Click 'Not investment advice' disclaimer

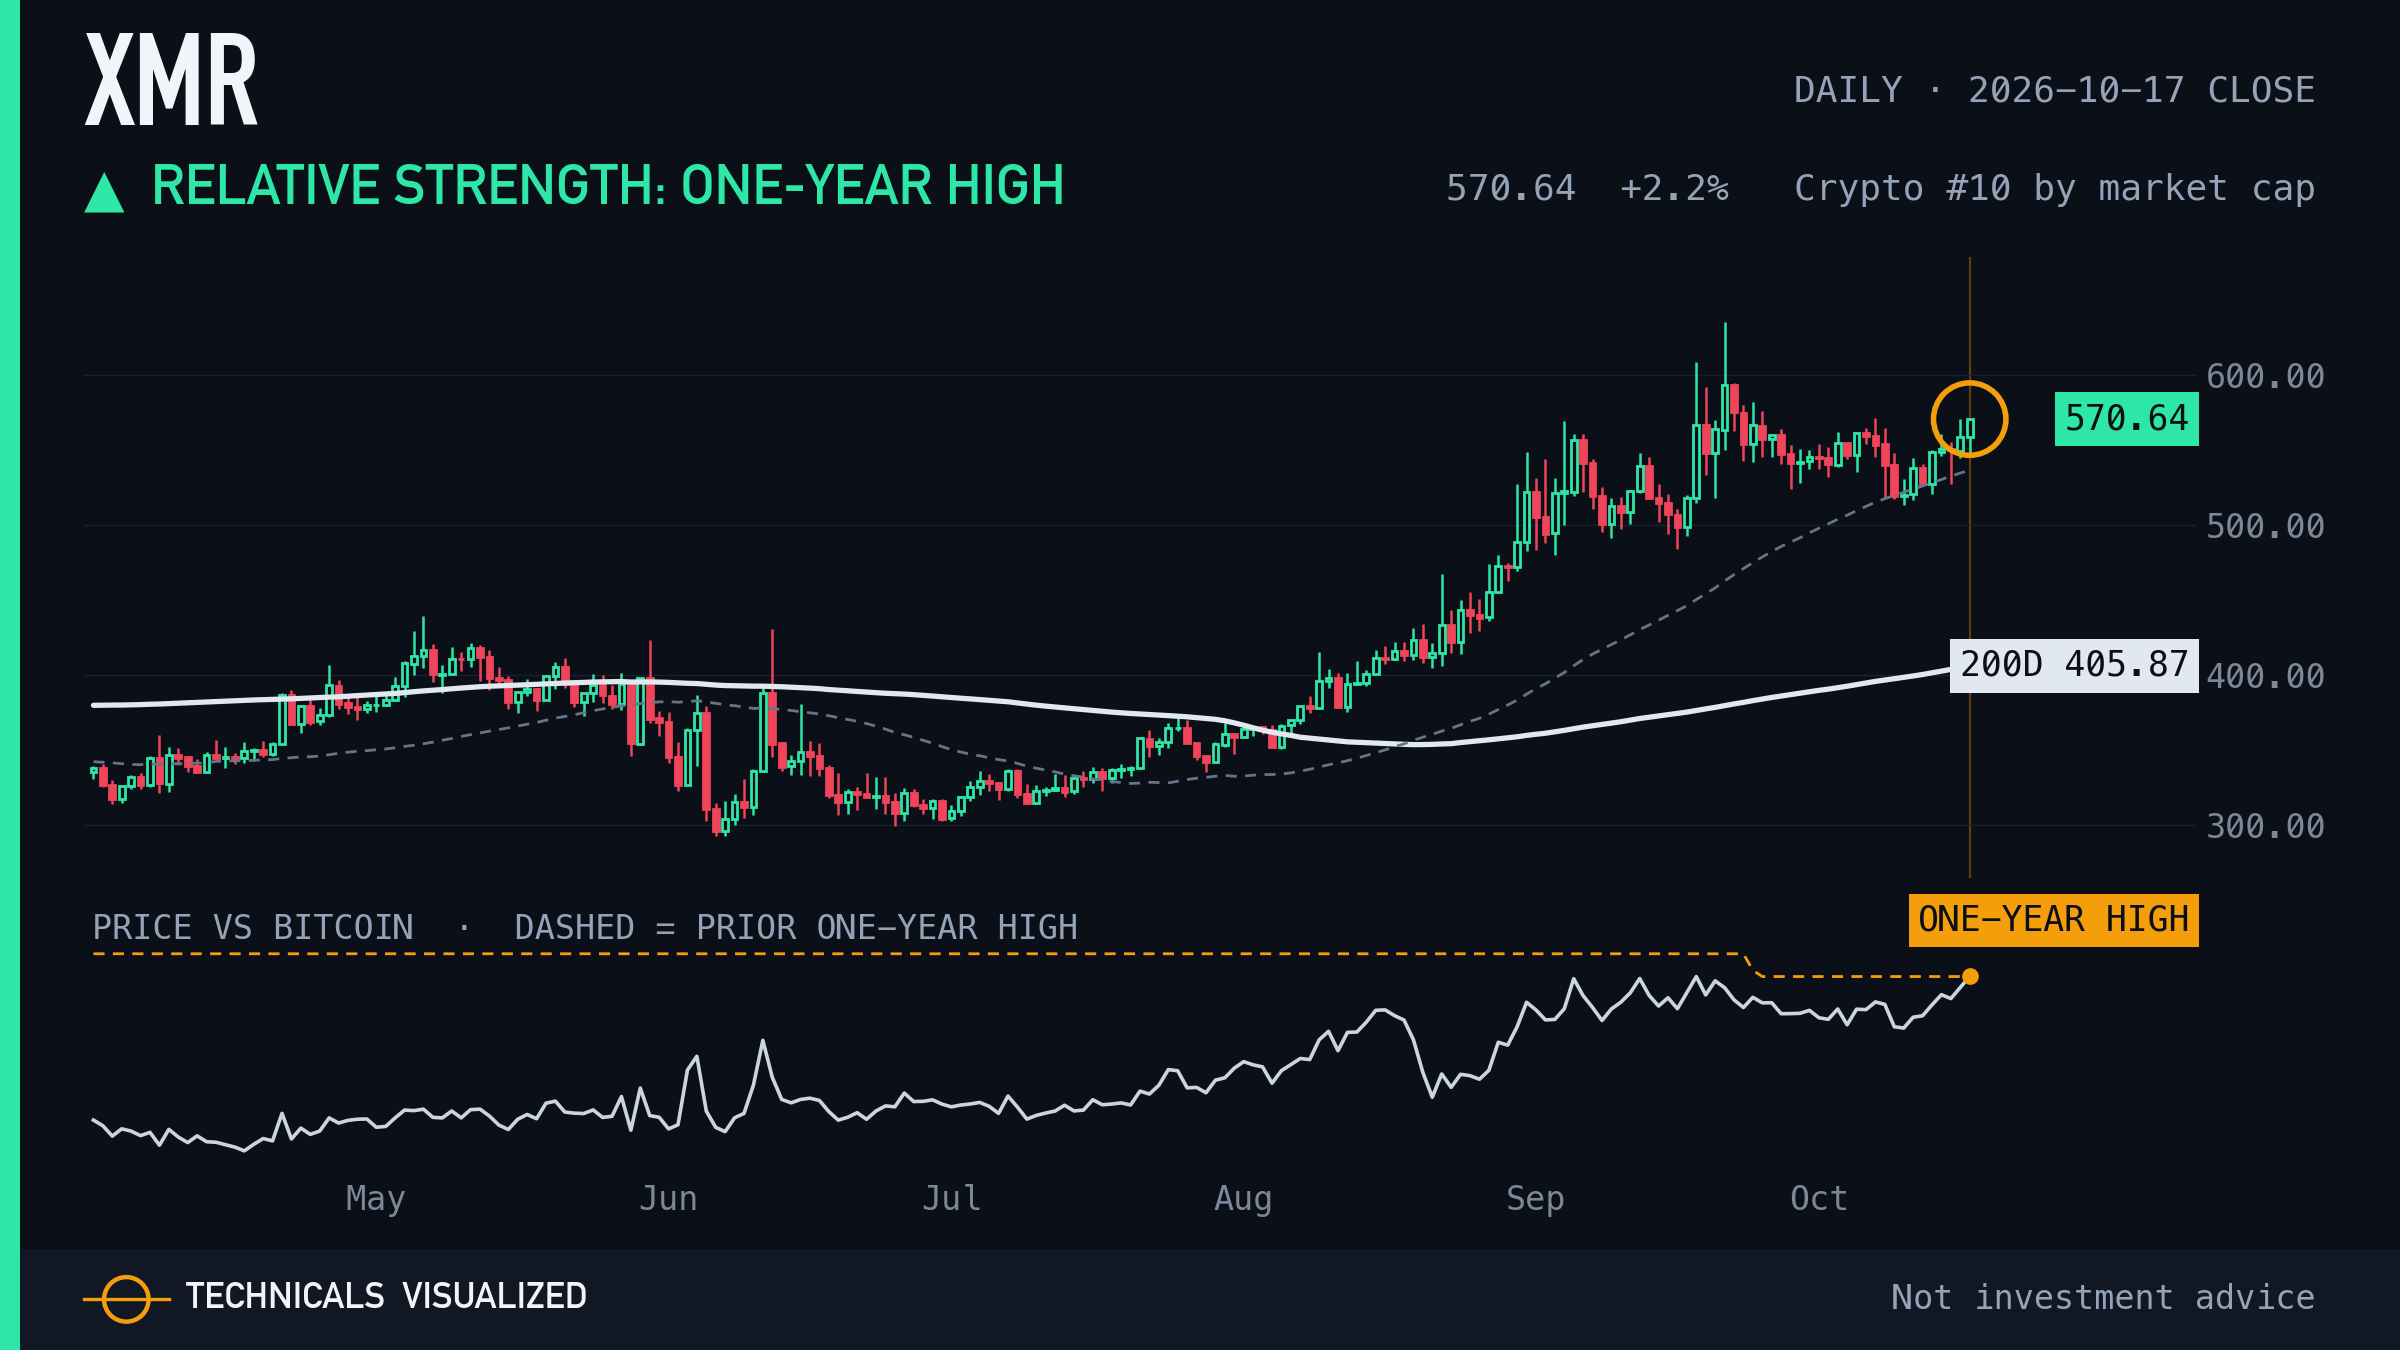2103,1298
